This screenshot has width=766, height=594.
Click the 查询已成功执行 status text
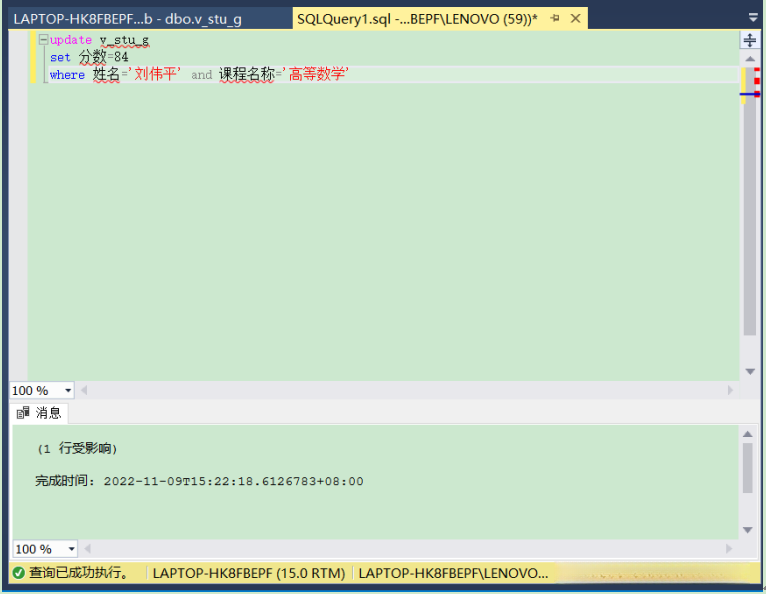tap(80, 573)
